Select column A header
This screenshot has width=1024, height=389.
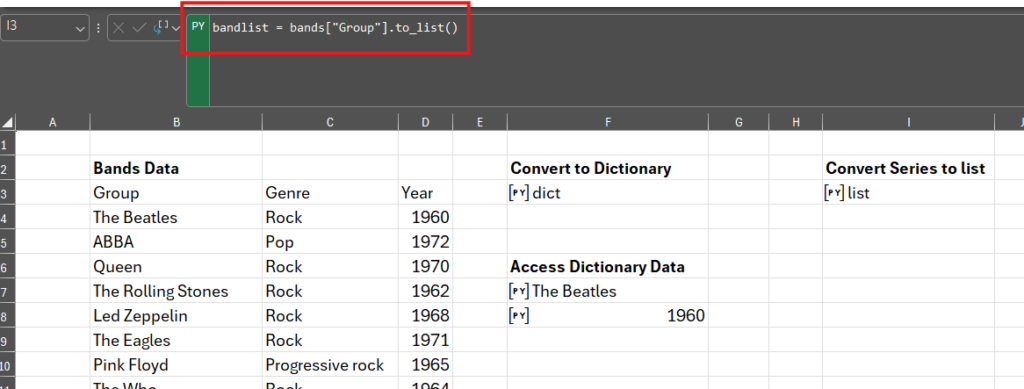(x=52, y=122)
